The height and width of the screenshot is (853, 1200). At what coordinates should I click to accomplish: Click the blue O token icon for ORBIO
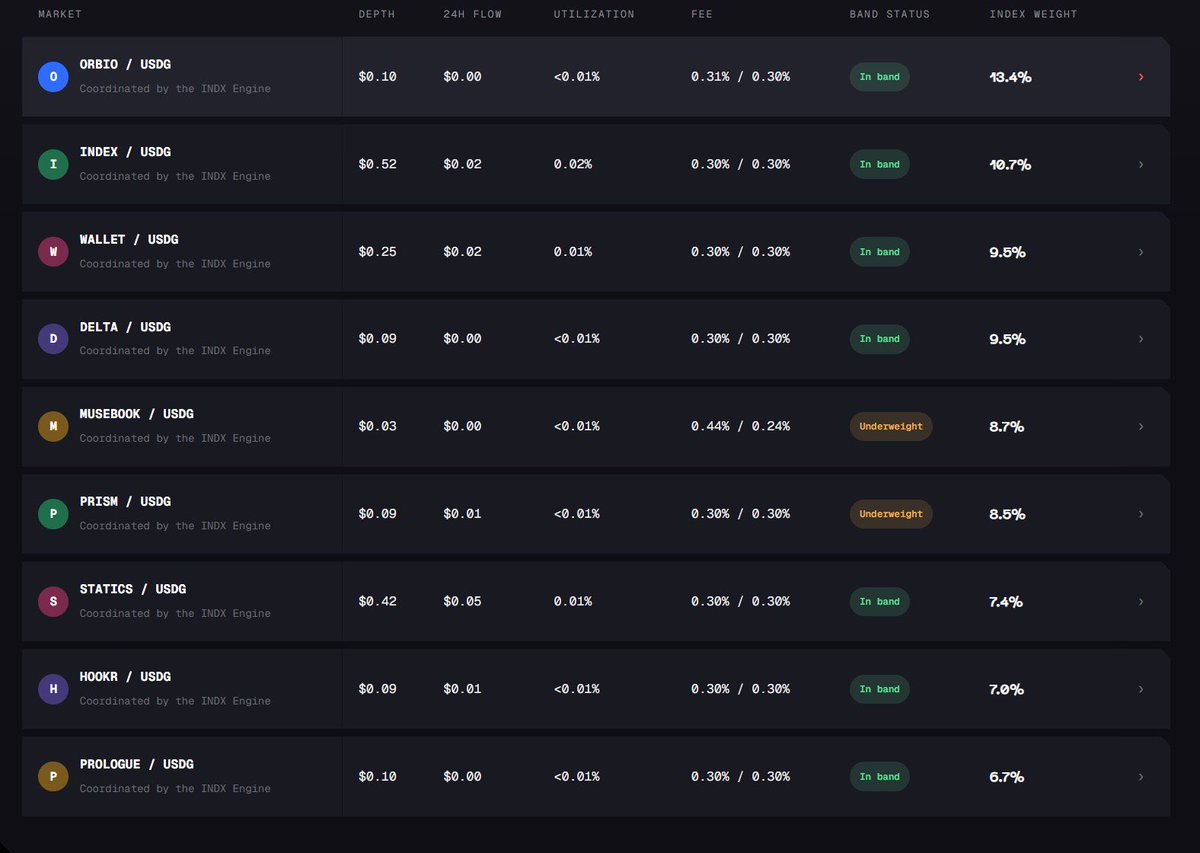pyautogui.click(x=53, y=77)
